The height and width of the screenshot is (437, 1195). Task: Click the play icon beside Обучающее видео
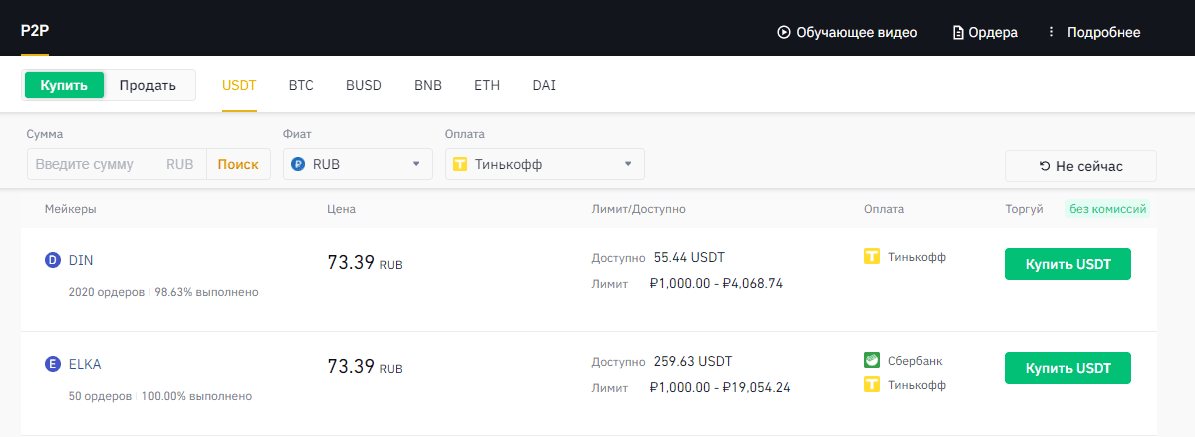pos(784,32)
